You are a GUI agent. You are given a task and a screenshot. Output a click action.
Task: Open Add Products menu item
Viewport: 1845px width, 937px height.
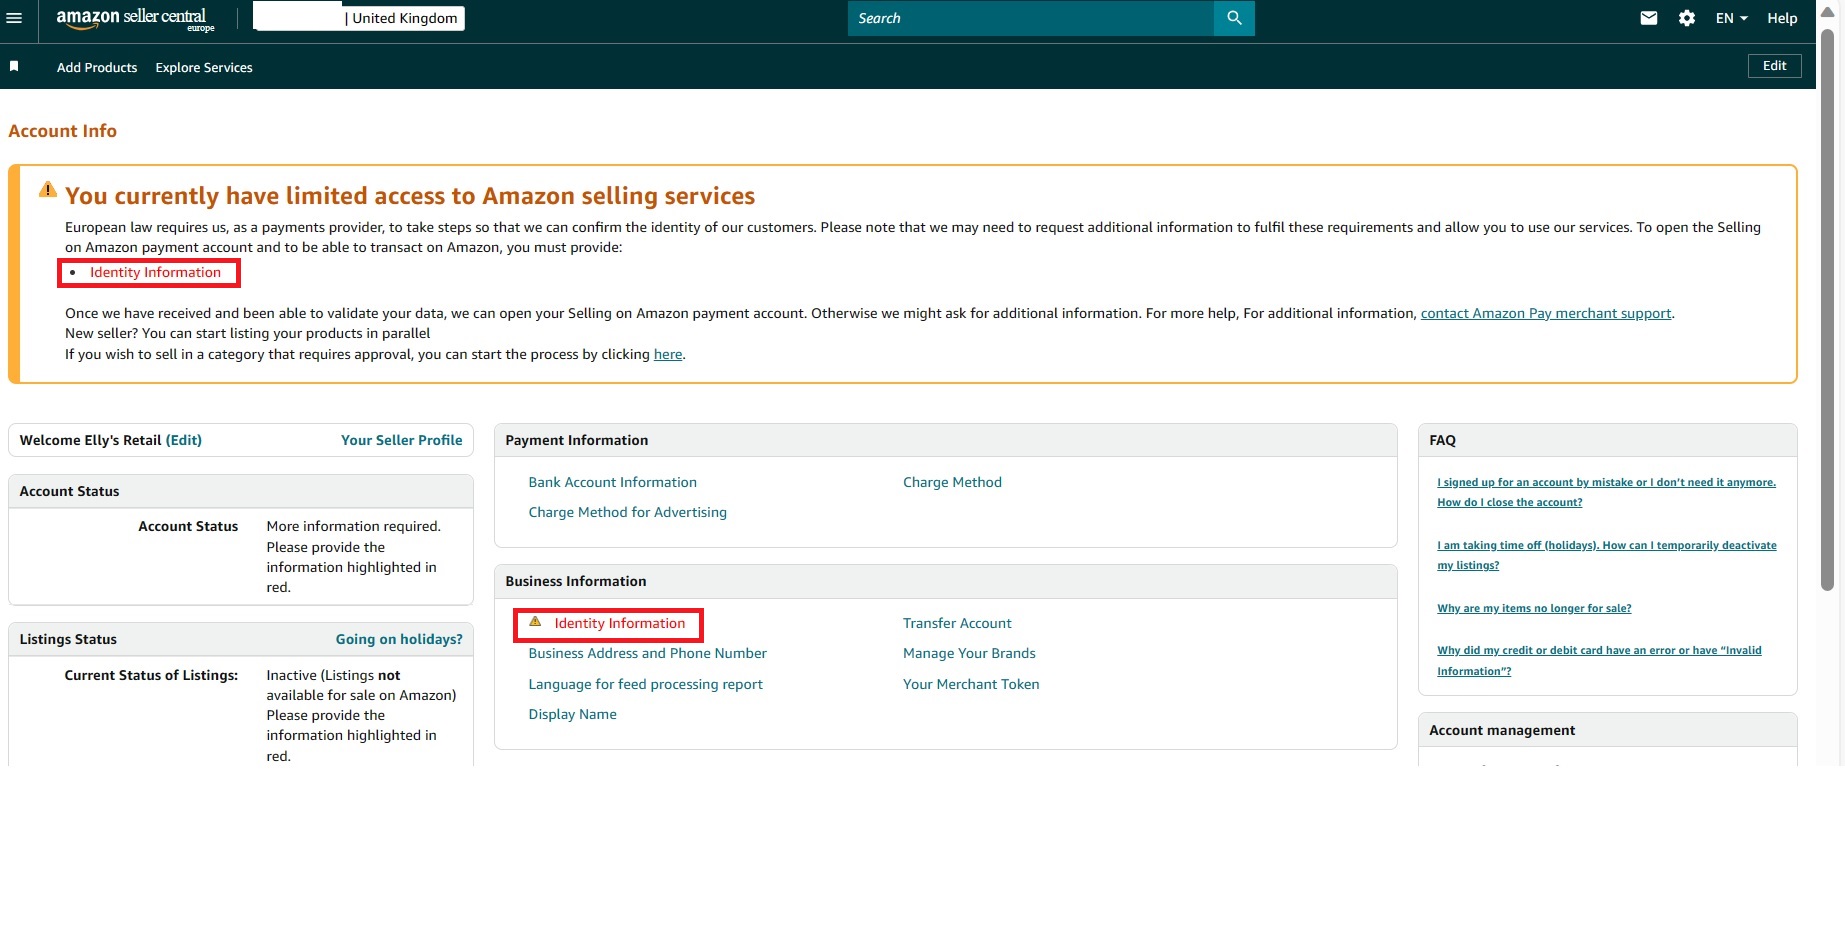click(97, 67)
